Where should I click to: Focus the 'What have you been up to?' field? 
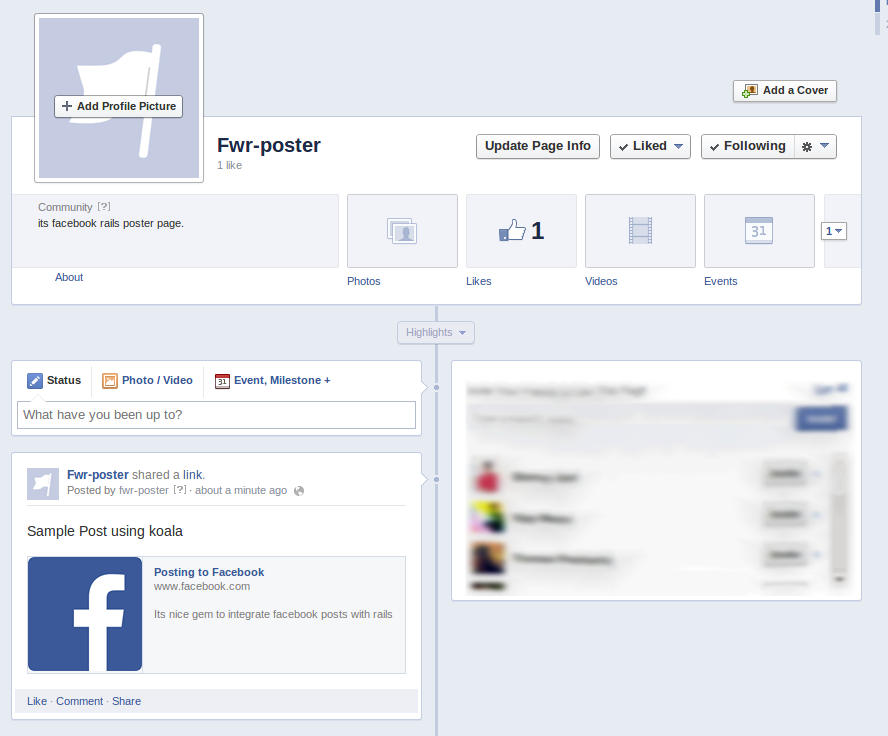(216, 415)
